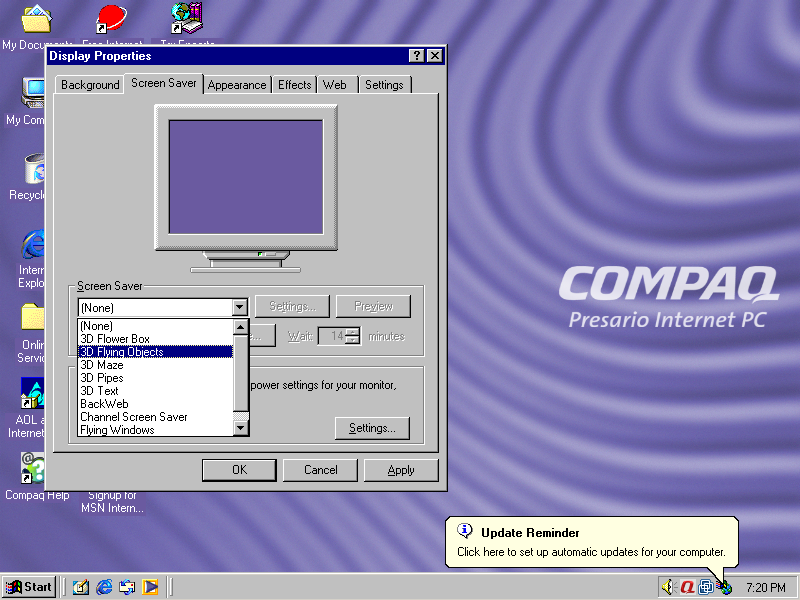The width and height of the screenshot is (800, 600).
Task: Open the Start menu
Action: (29, 587)
